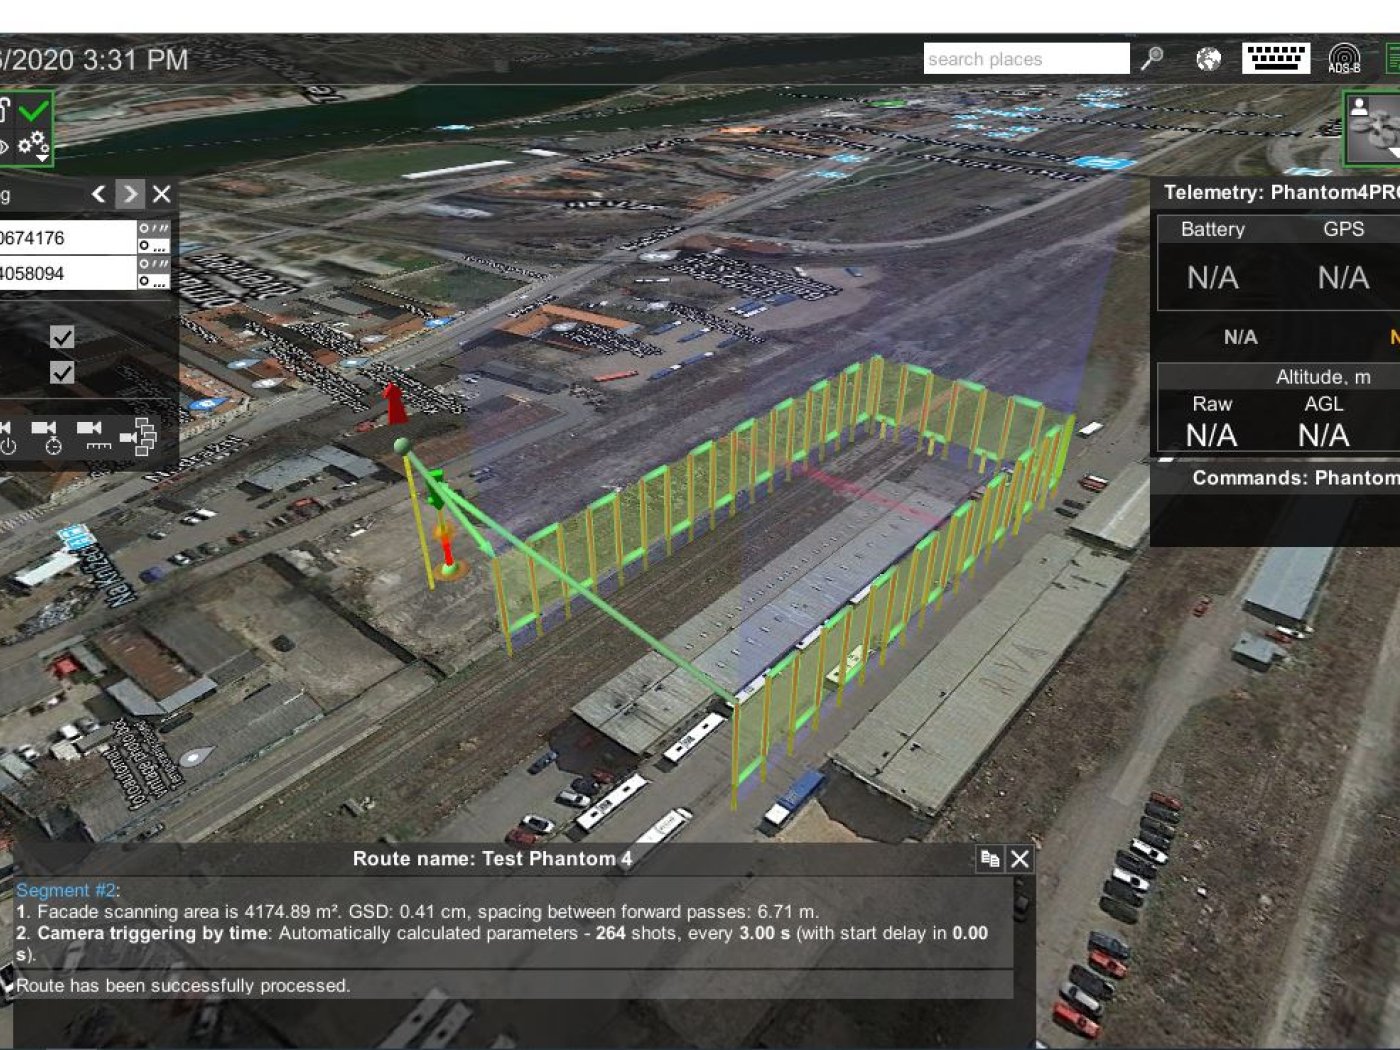This screenshot has height=1050, width=1400.
Task: Open map layers globe icon
Action: (1208, 59)
